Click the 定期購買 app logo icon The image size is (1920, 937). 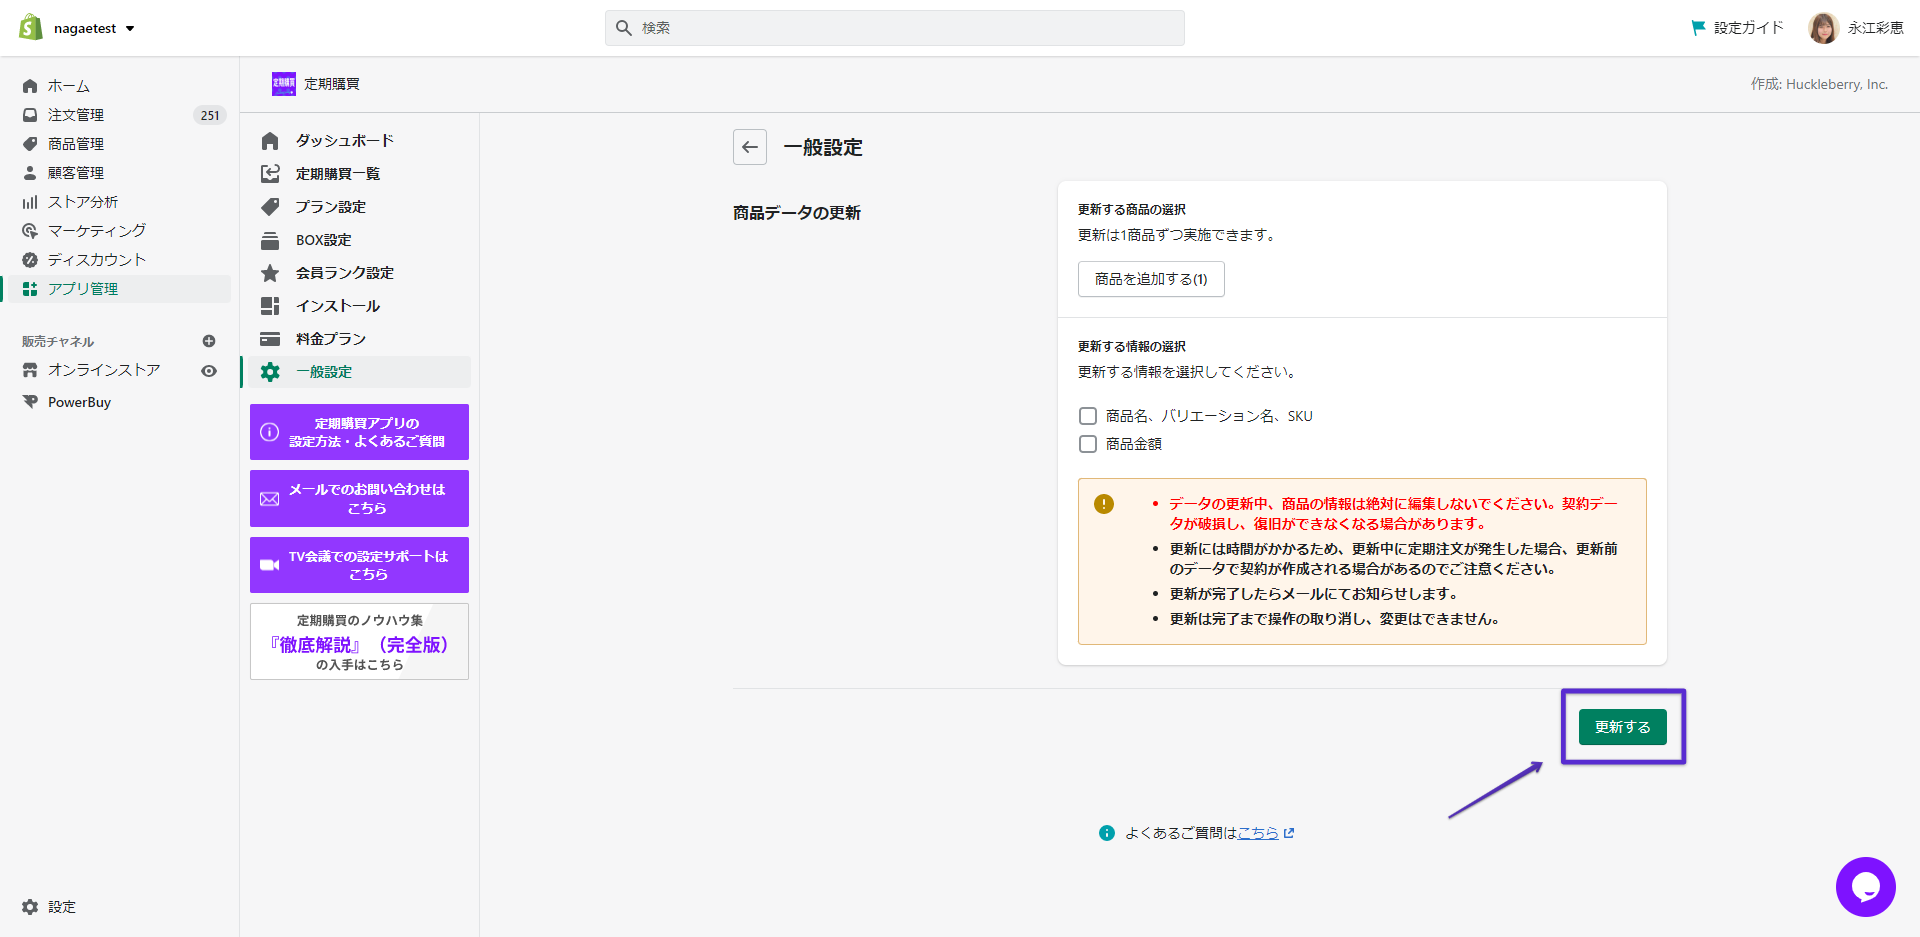pos(284,84)
